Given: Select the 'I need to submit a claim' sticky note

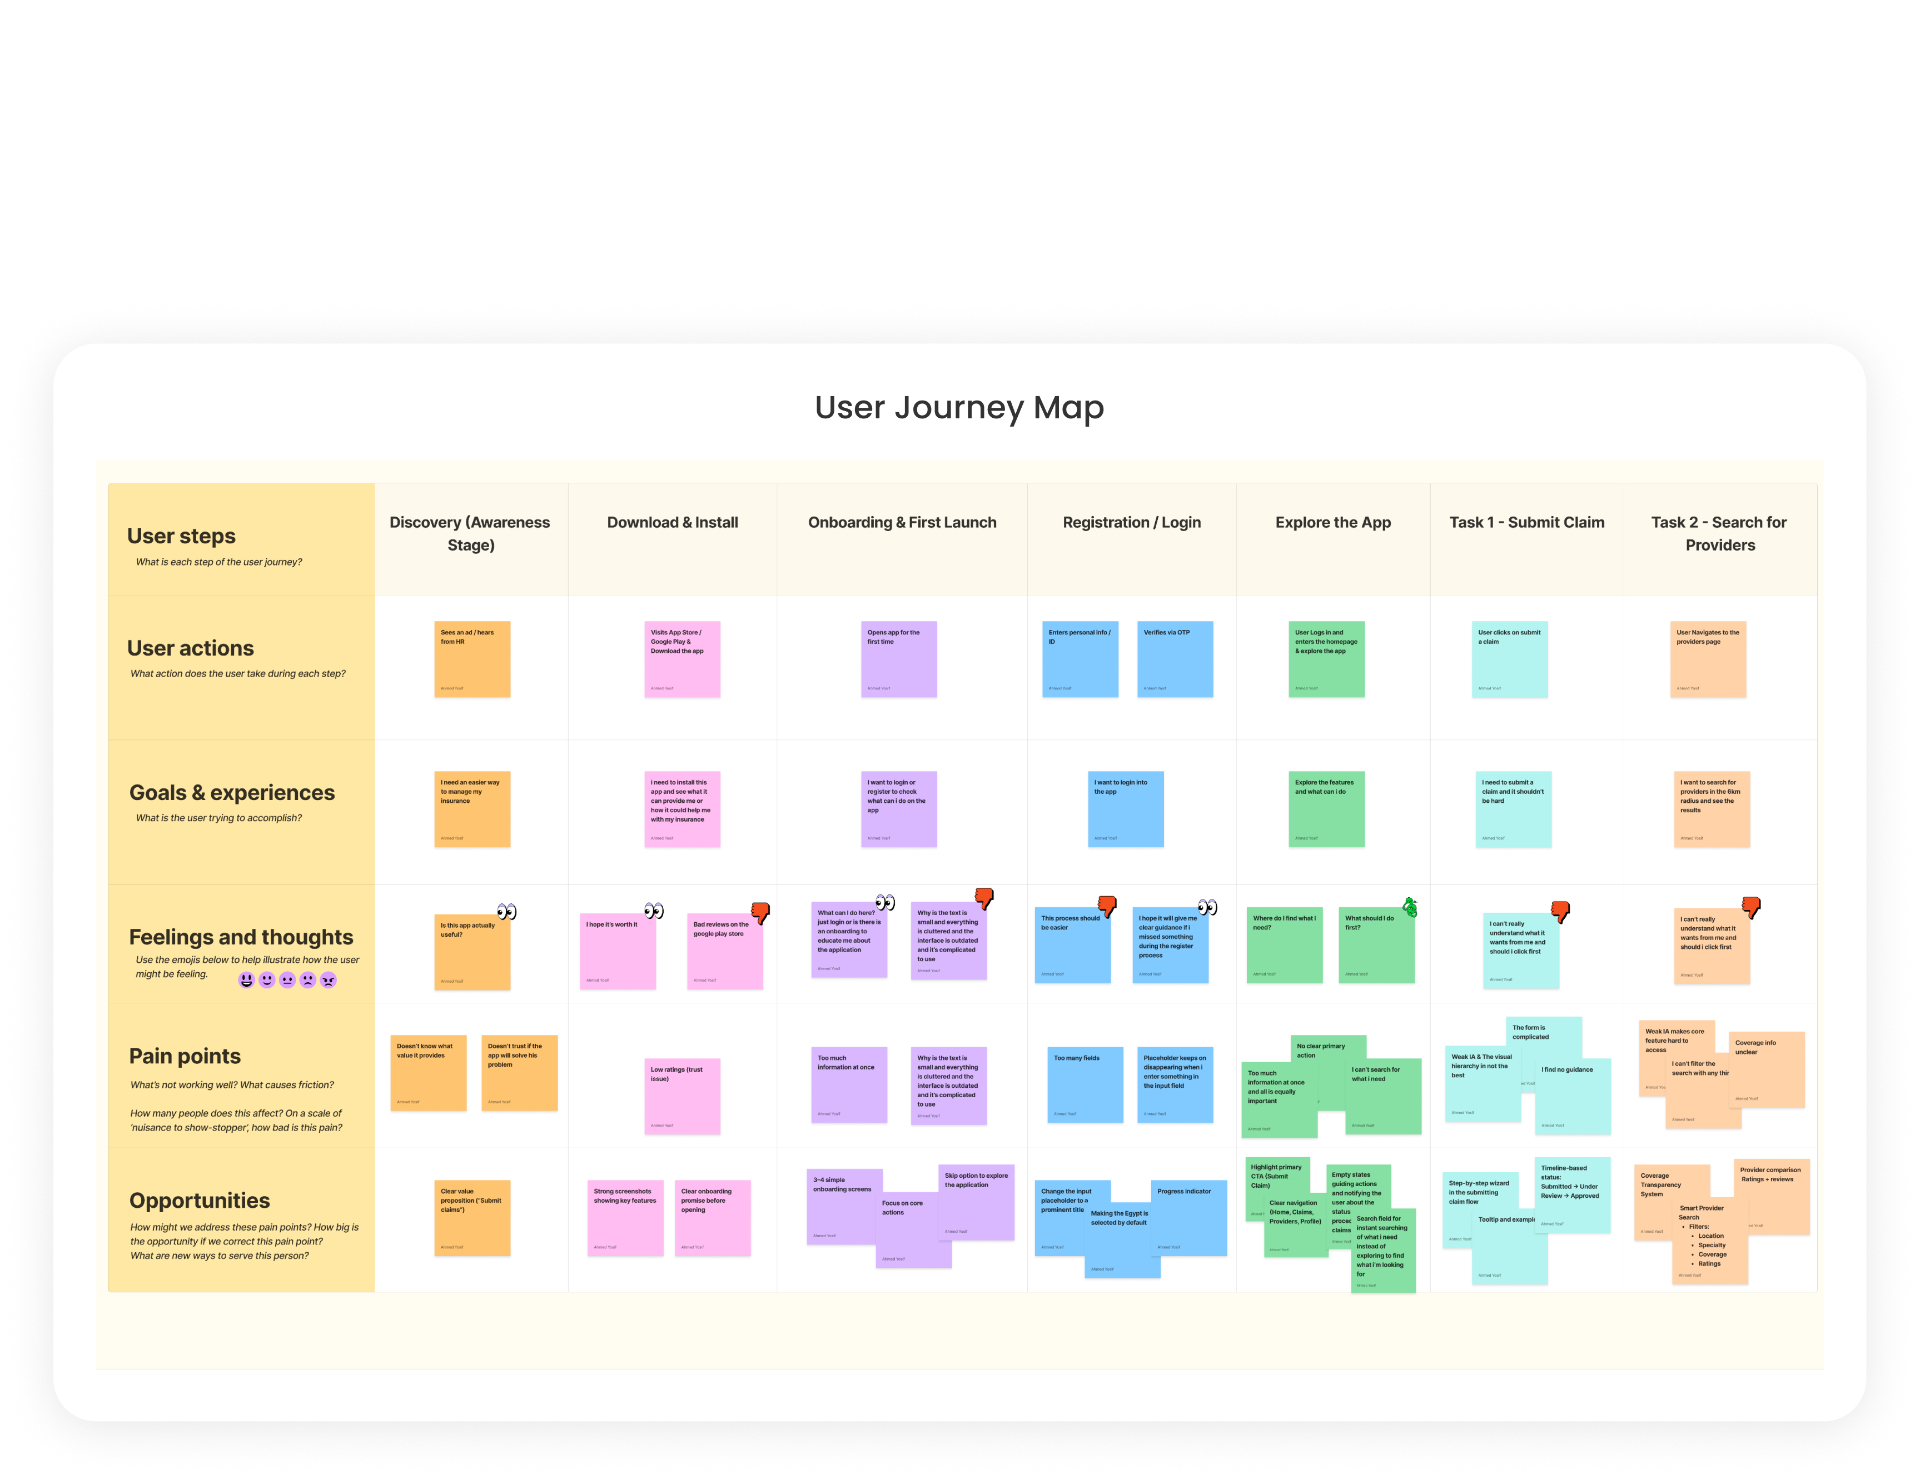Looking at the screenshot, I should click(1514, 809).
